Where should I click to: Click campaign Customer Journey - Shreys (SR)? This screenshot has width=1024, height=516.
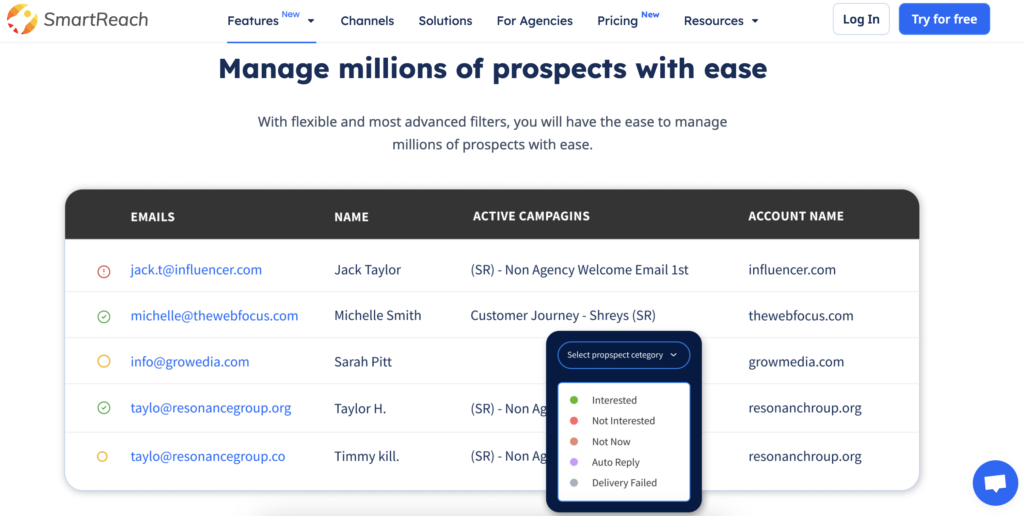pos(563,316)
